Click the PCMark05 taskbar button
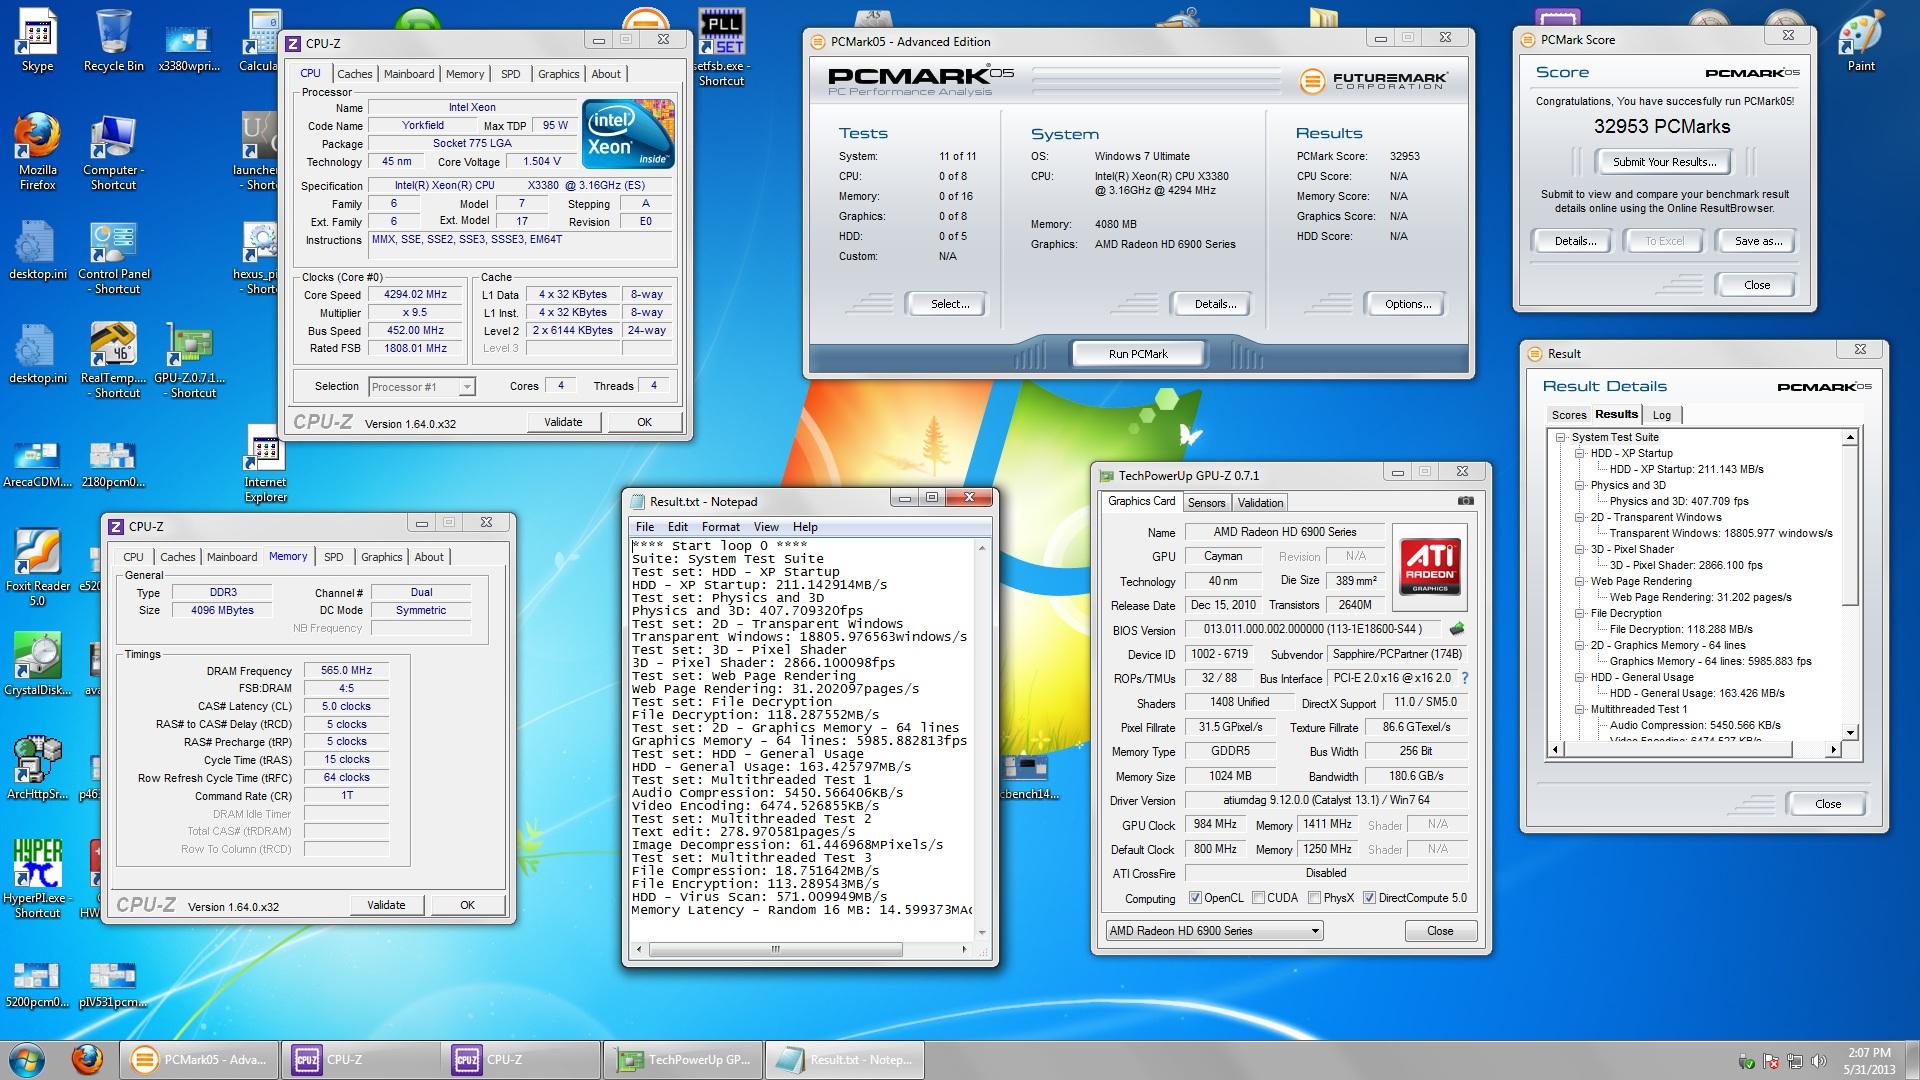Image resolution: width=1920 pixels, height=1080 pixels. point(200,1059)
